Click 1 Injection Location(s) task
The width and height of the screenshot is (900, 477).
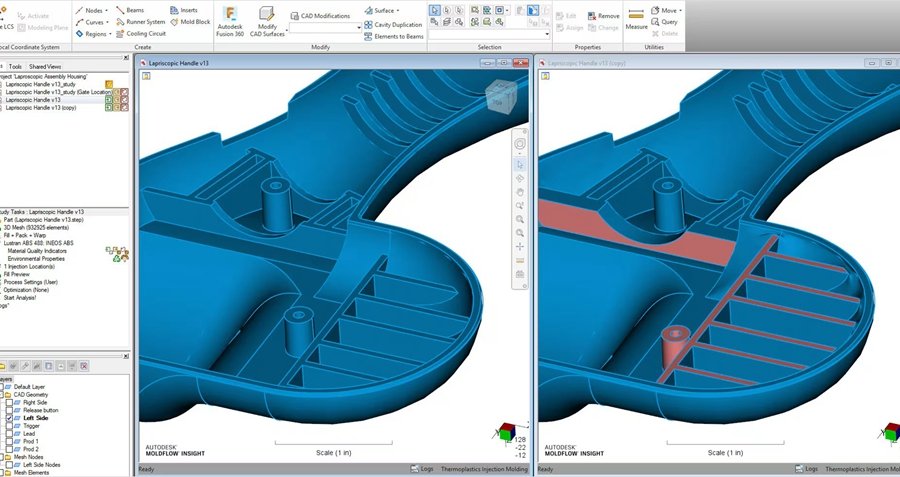tap(29, 266)
